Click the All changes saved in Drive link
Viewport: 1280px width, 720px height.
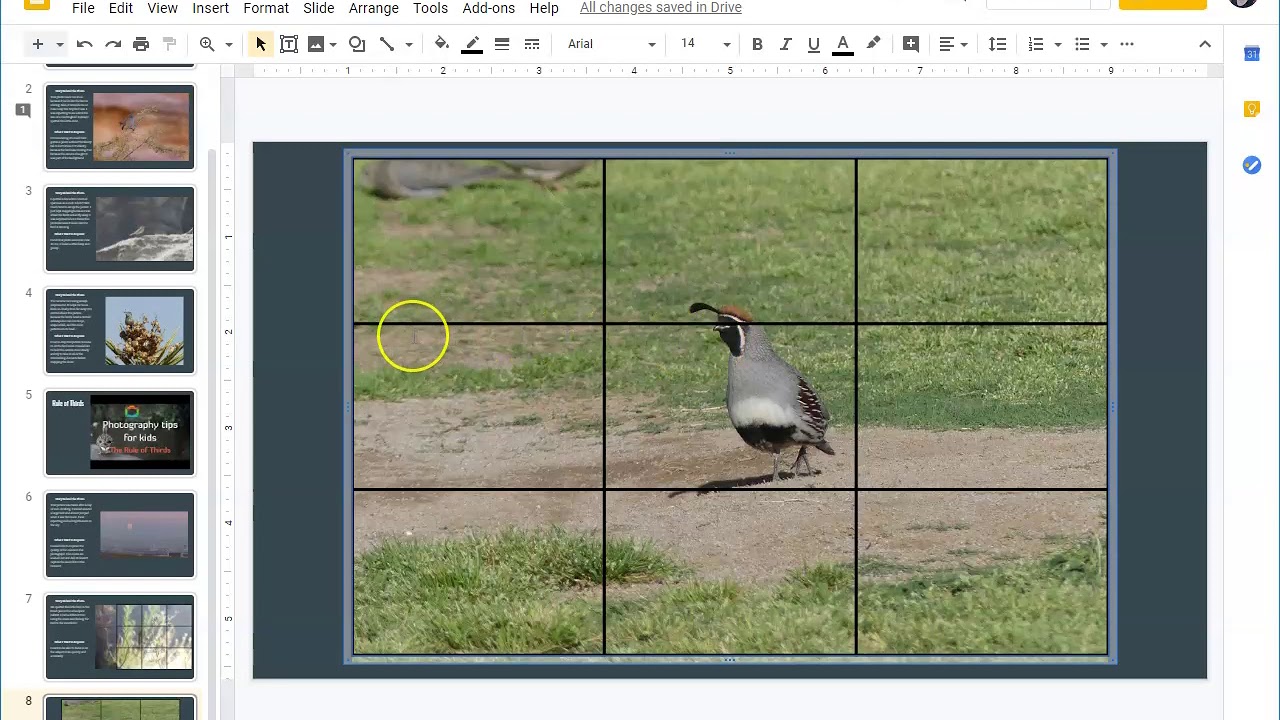coord(661,8)
